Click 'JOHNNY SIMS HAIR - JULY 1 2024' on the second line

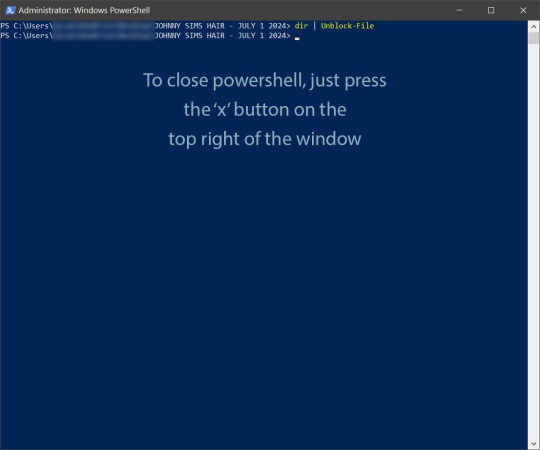point(220,35)
